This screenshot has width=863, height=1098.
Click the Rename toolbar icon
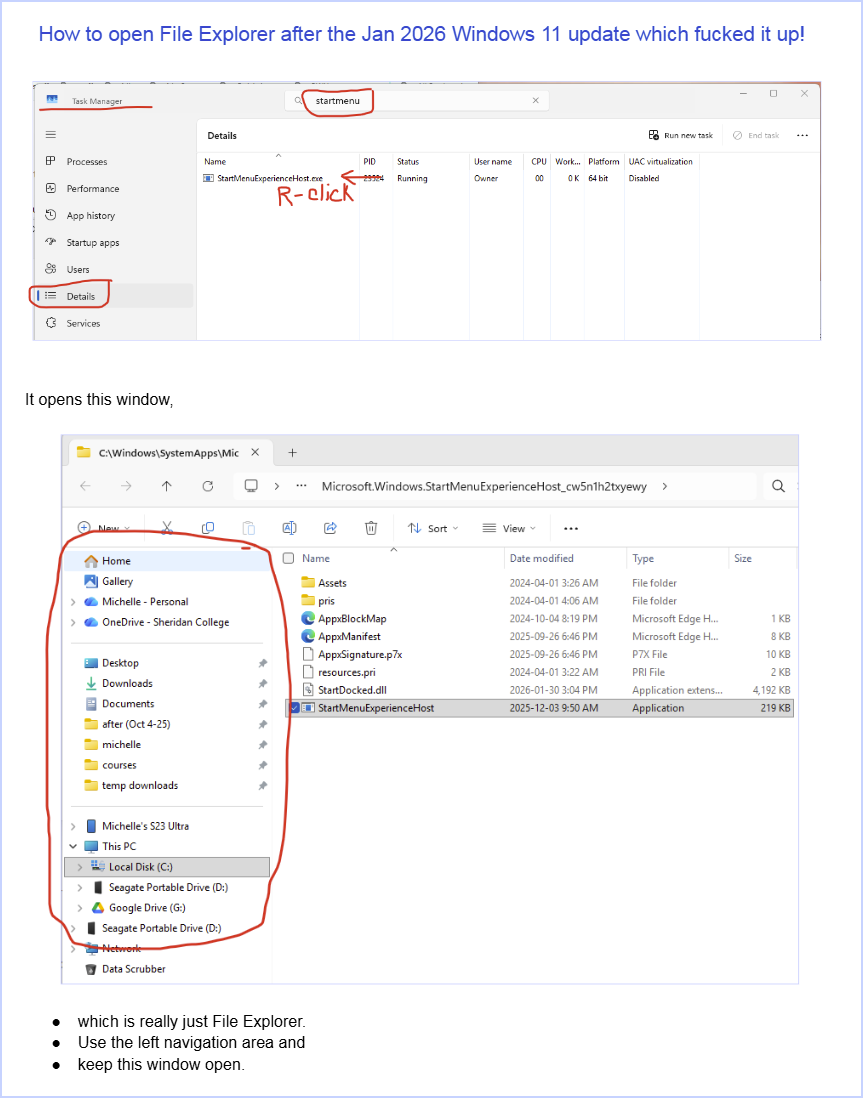[x=289, y=528]
